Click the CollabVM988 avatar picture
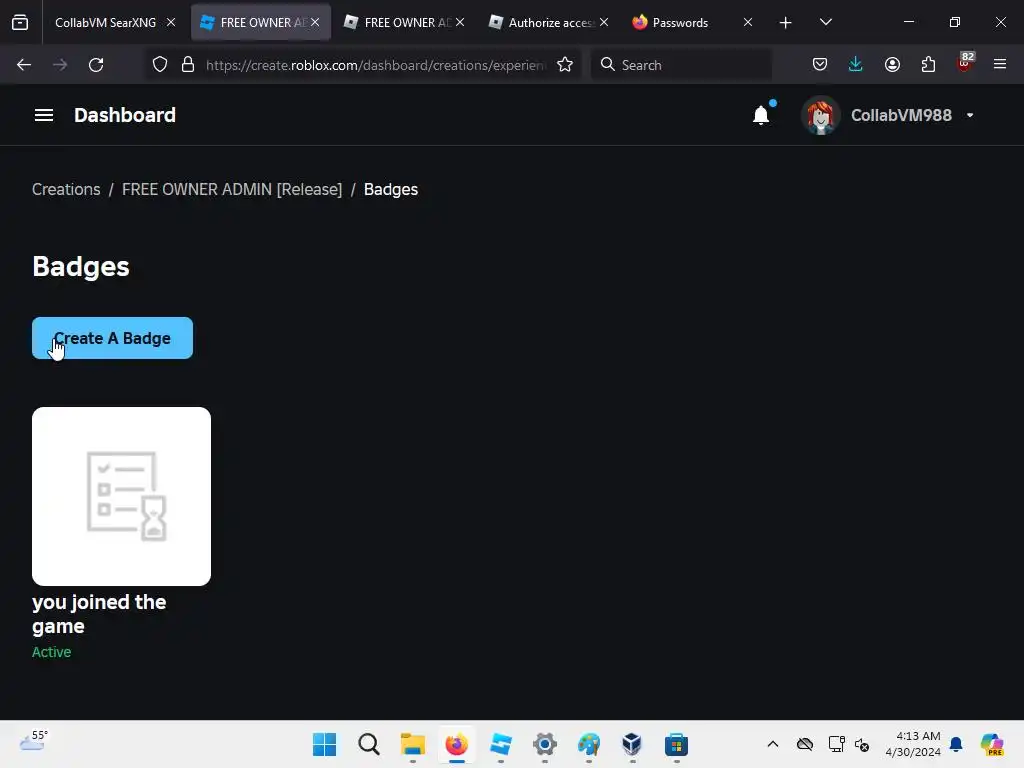 coord(820,116)
